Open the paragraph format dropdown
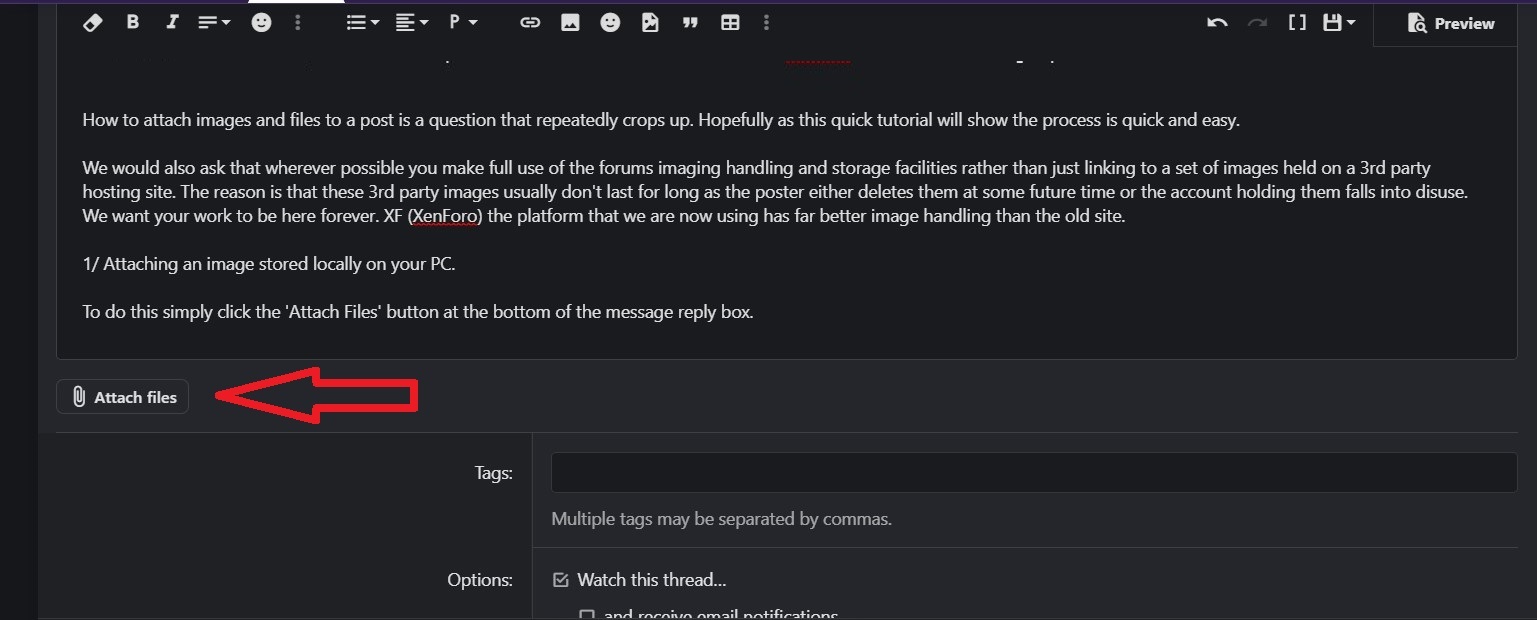Viewport: 1537px width, 620px height. (463, 22)
